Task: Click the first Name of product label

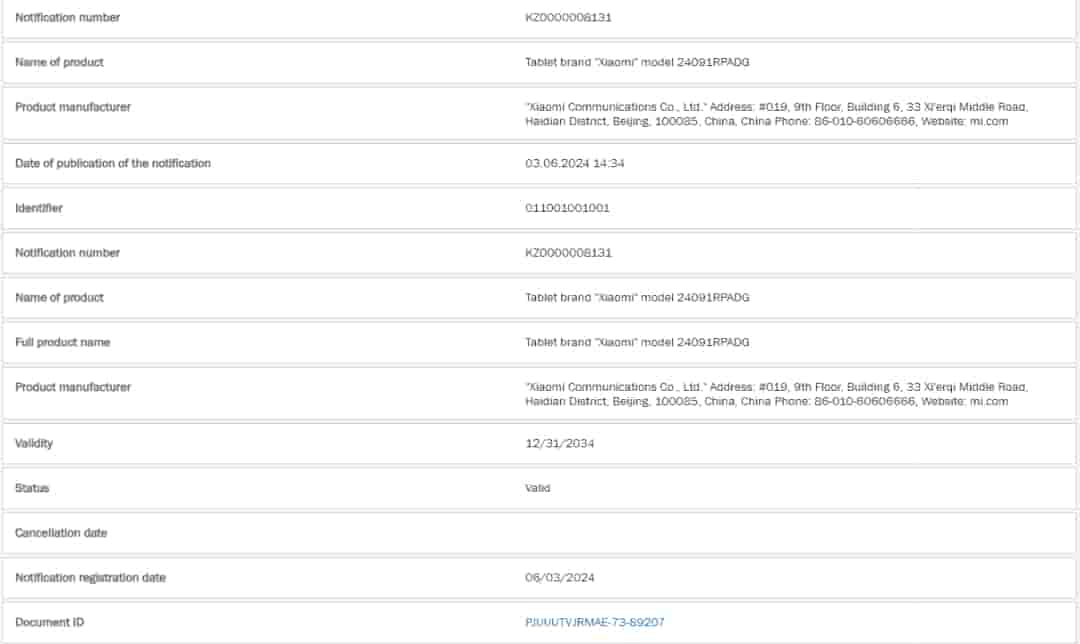Action: [x=59, y=62]
